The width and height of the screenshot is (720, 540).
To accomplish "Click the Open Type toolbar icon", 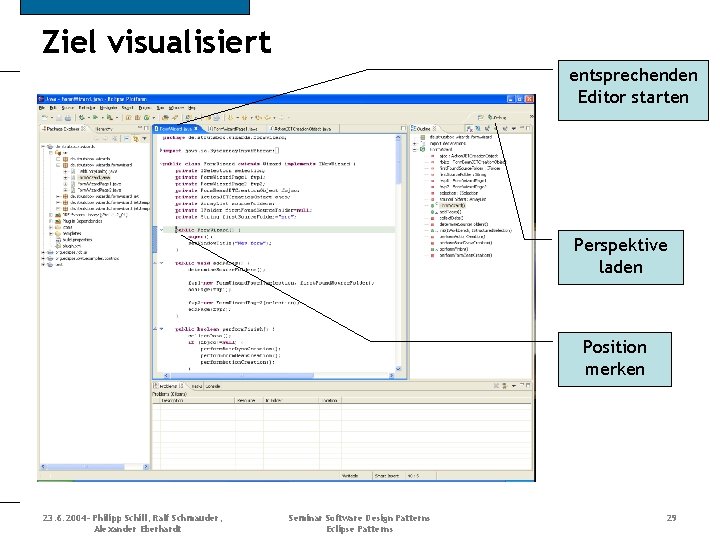I will pyautogui.click(x=165, y=118).
